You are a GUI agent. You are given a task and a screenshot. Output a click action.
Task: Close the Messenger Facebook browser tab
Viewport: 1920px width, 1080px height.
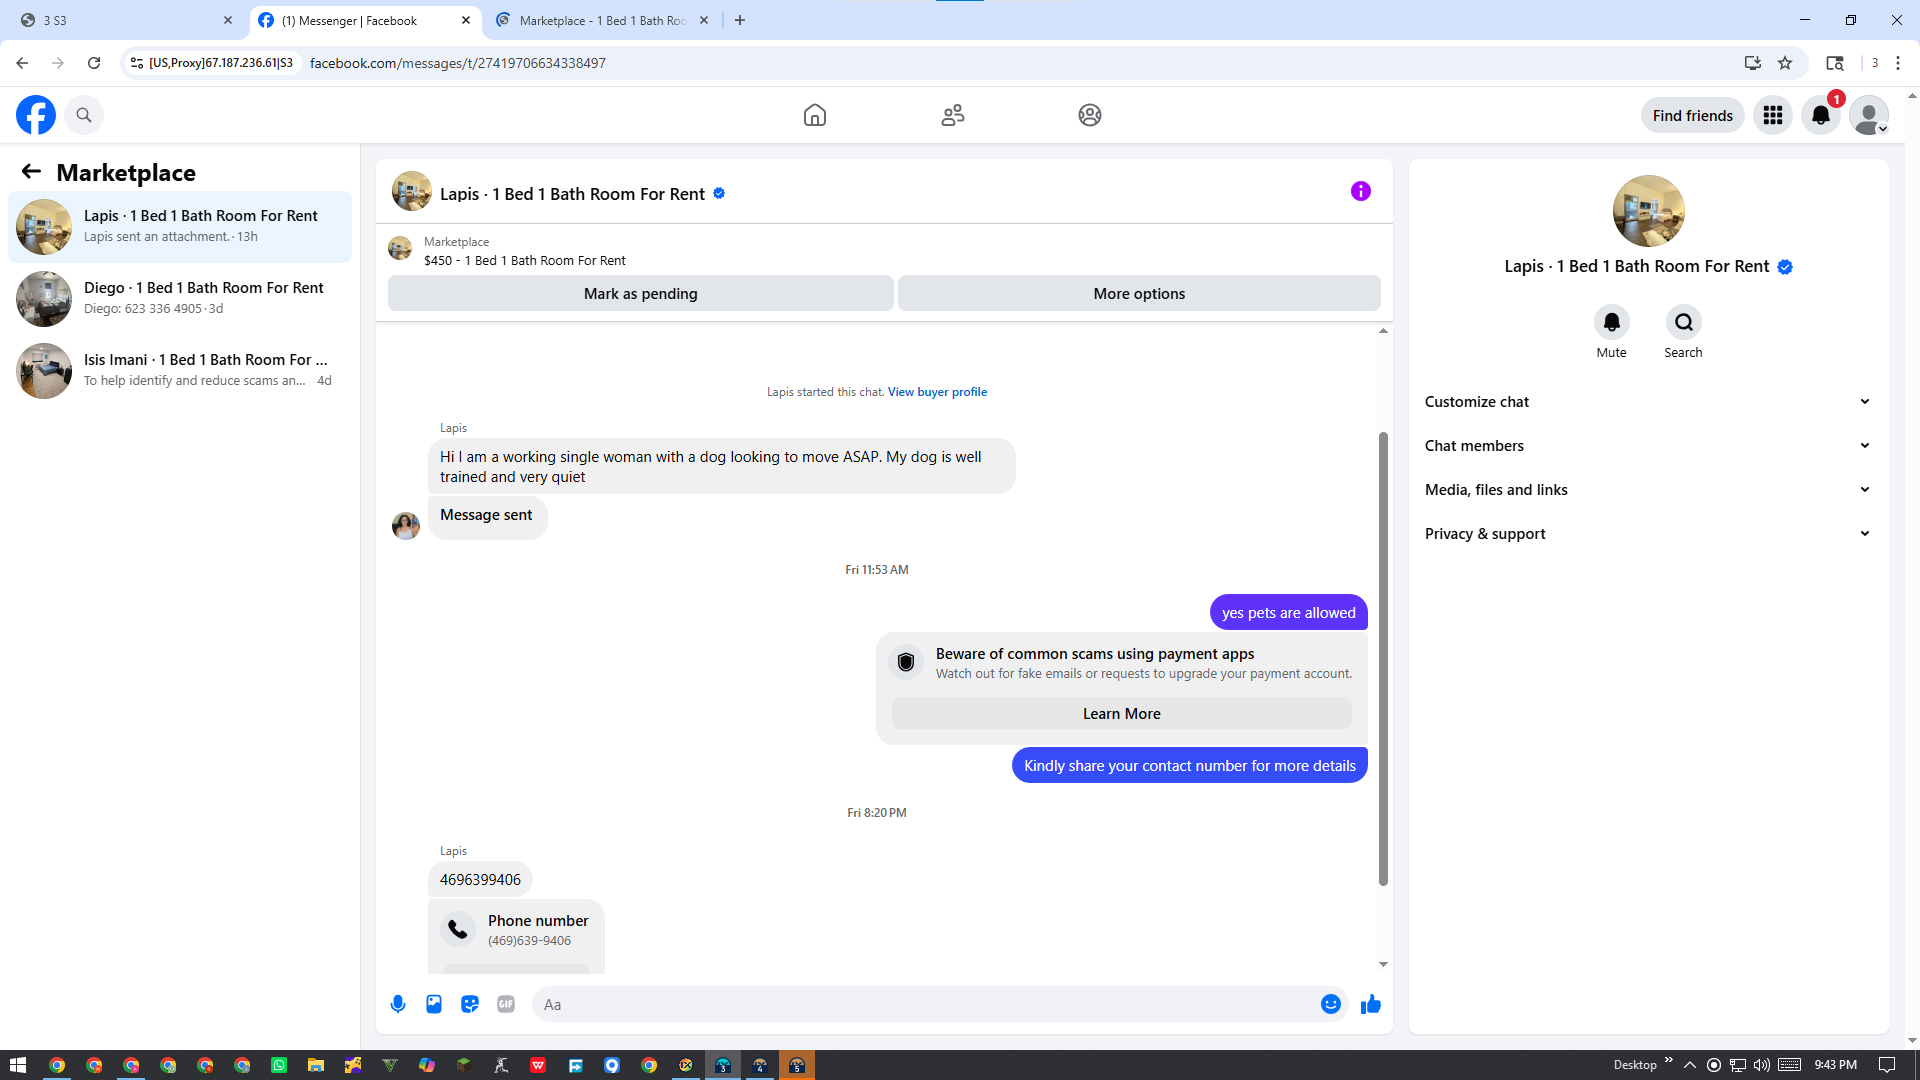point(466,20)
